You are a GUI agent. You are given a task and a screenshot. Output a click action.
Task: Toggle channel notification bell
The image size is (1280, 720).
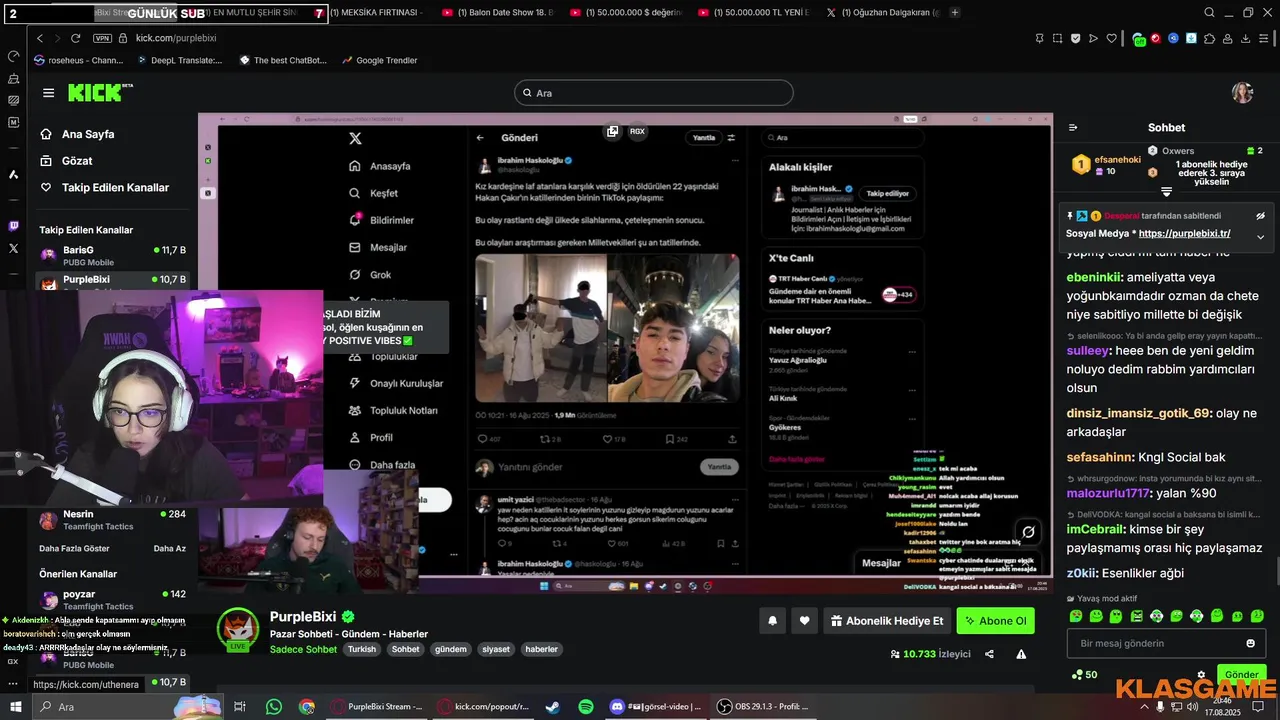(772, 621)
